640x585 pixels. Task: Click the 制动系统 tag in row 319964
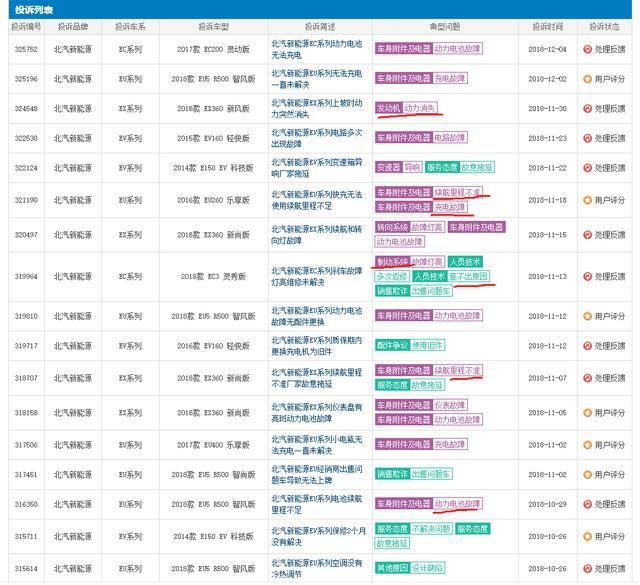coord(392,262)
